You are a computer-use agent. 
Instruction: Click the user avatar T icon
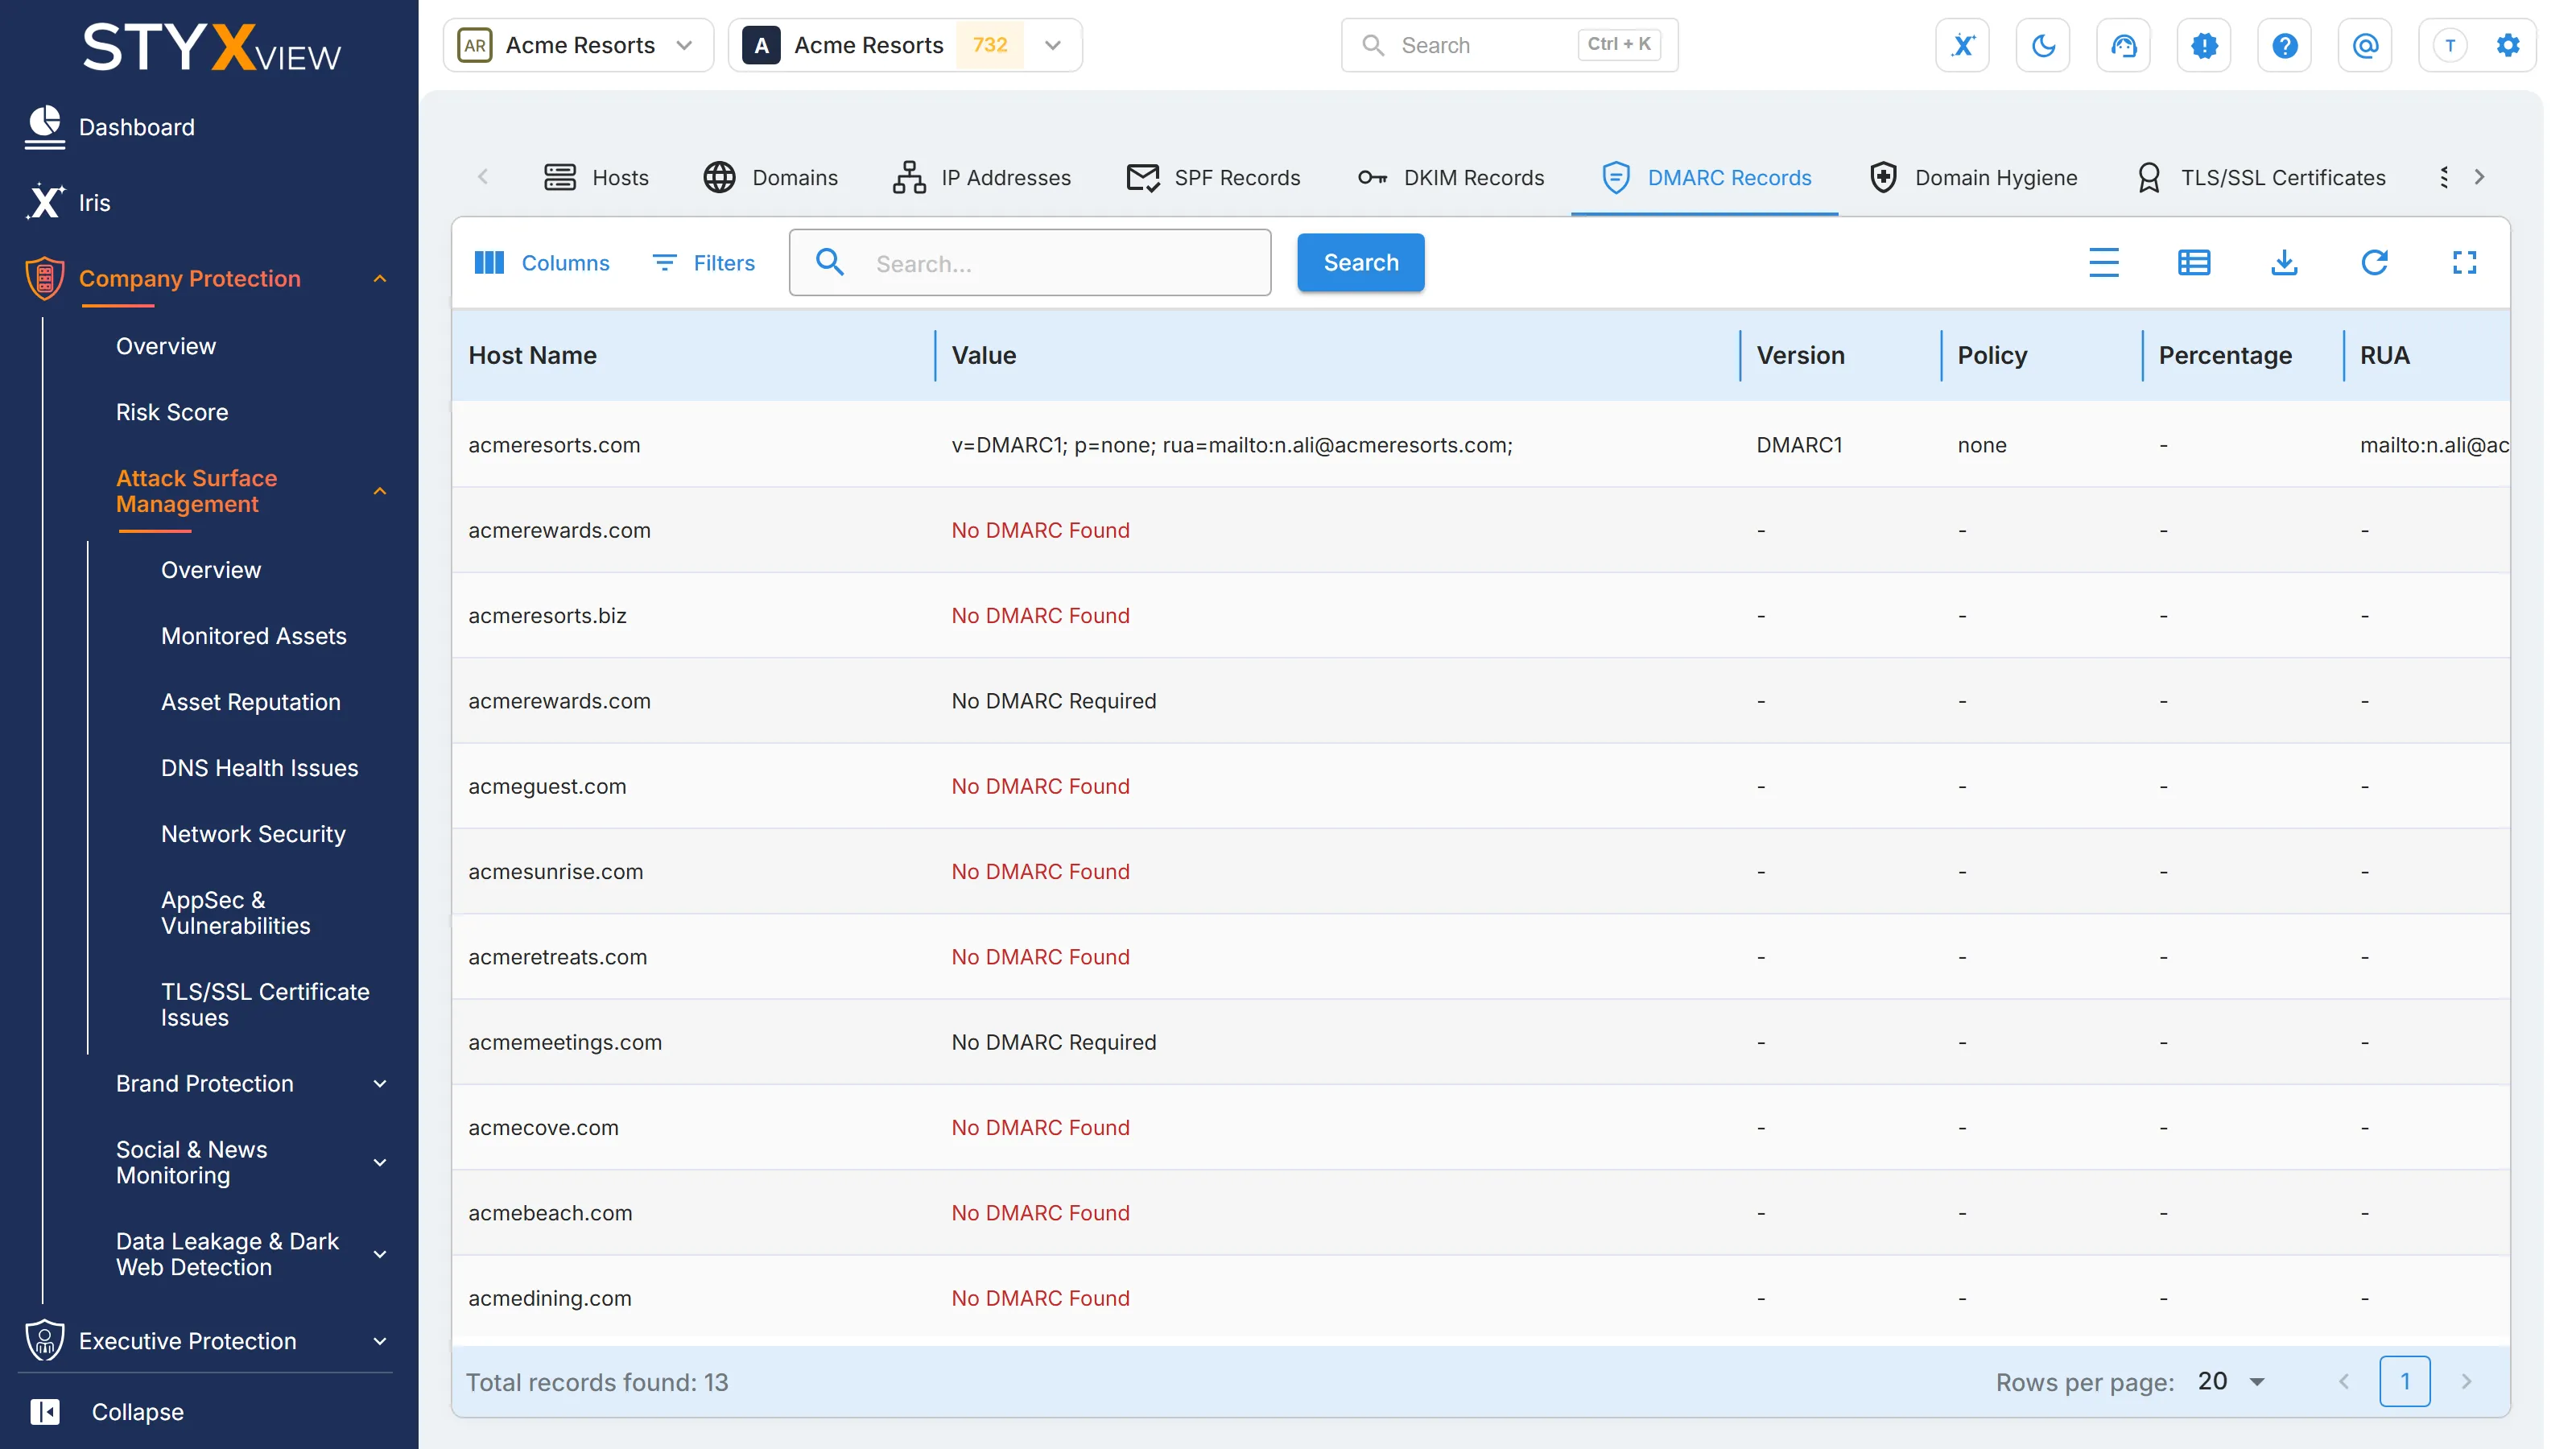[2449, 45]
